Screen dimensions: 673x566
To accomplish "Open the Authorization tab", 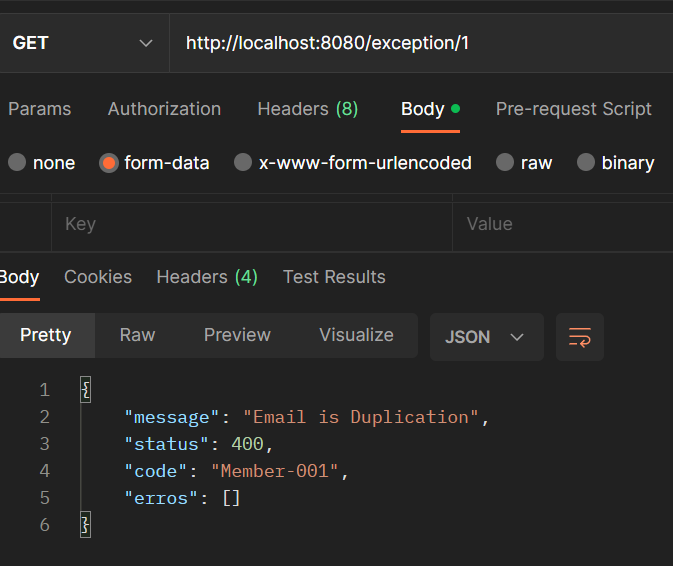I will 164,109.
